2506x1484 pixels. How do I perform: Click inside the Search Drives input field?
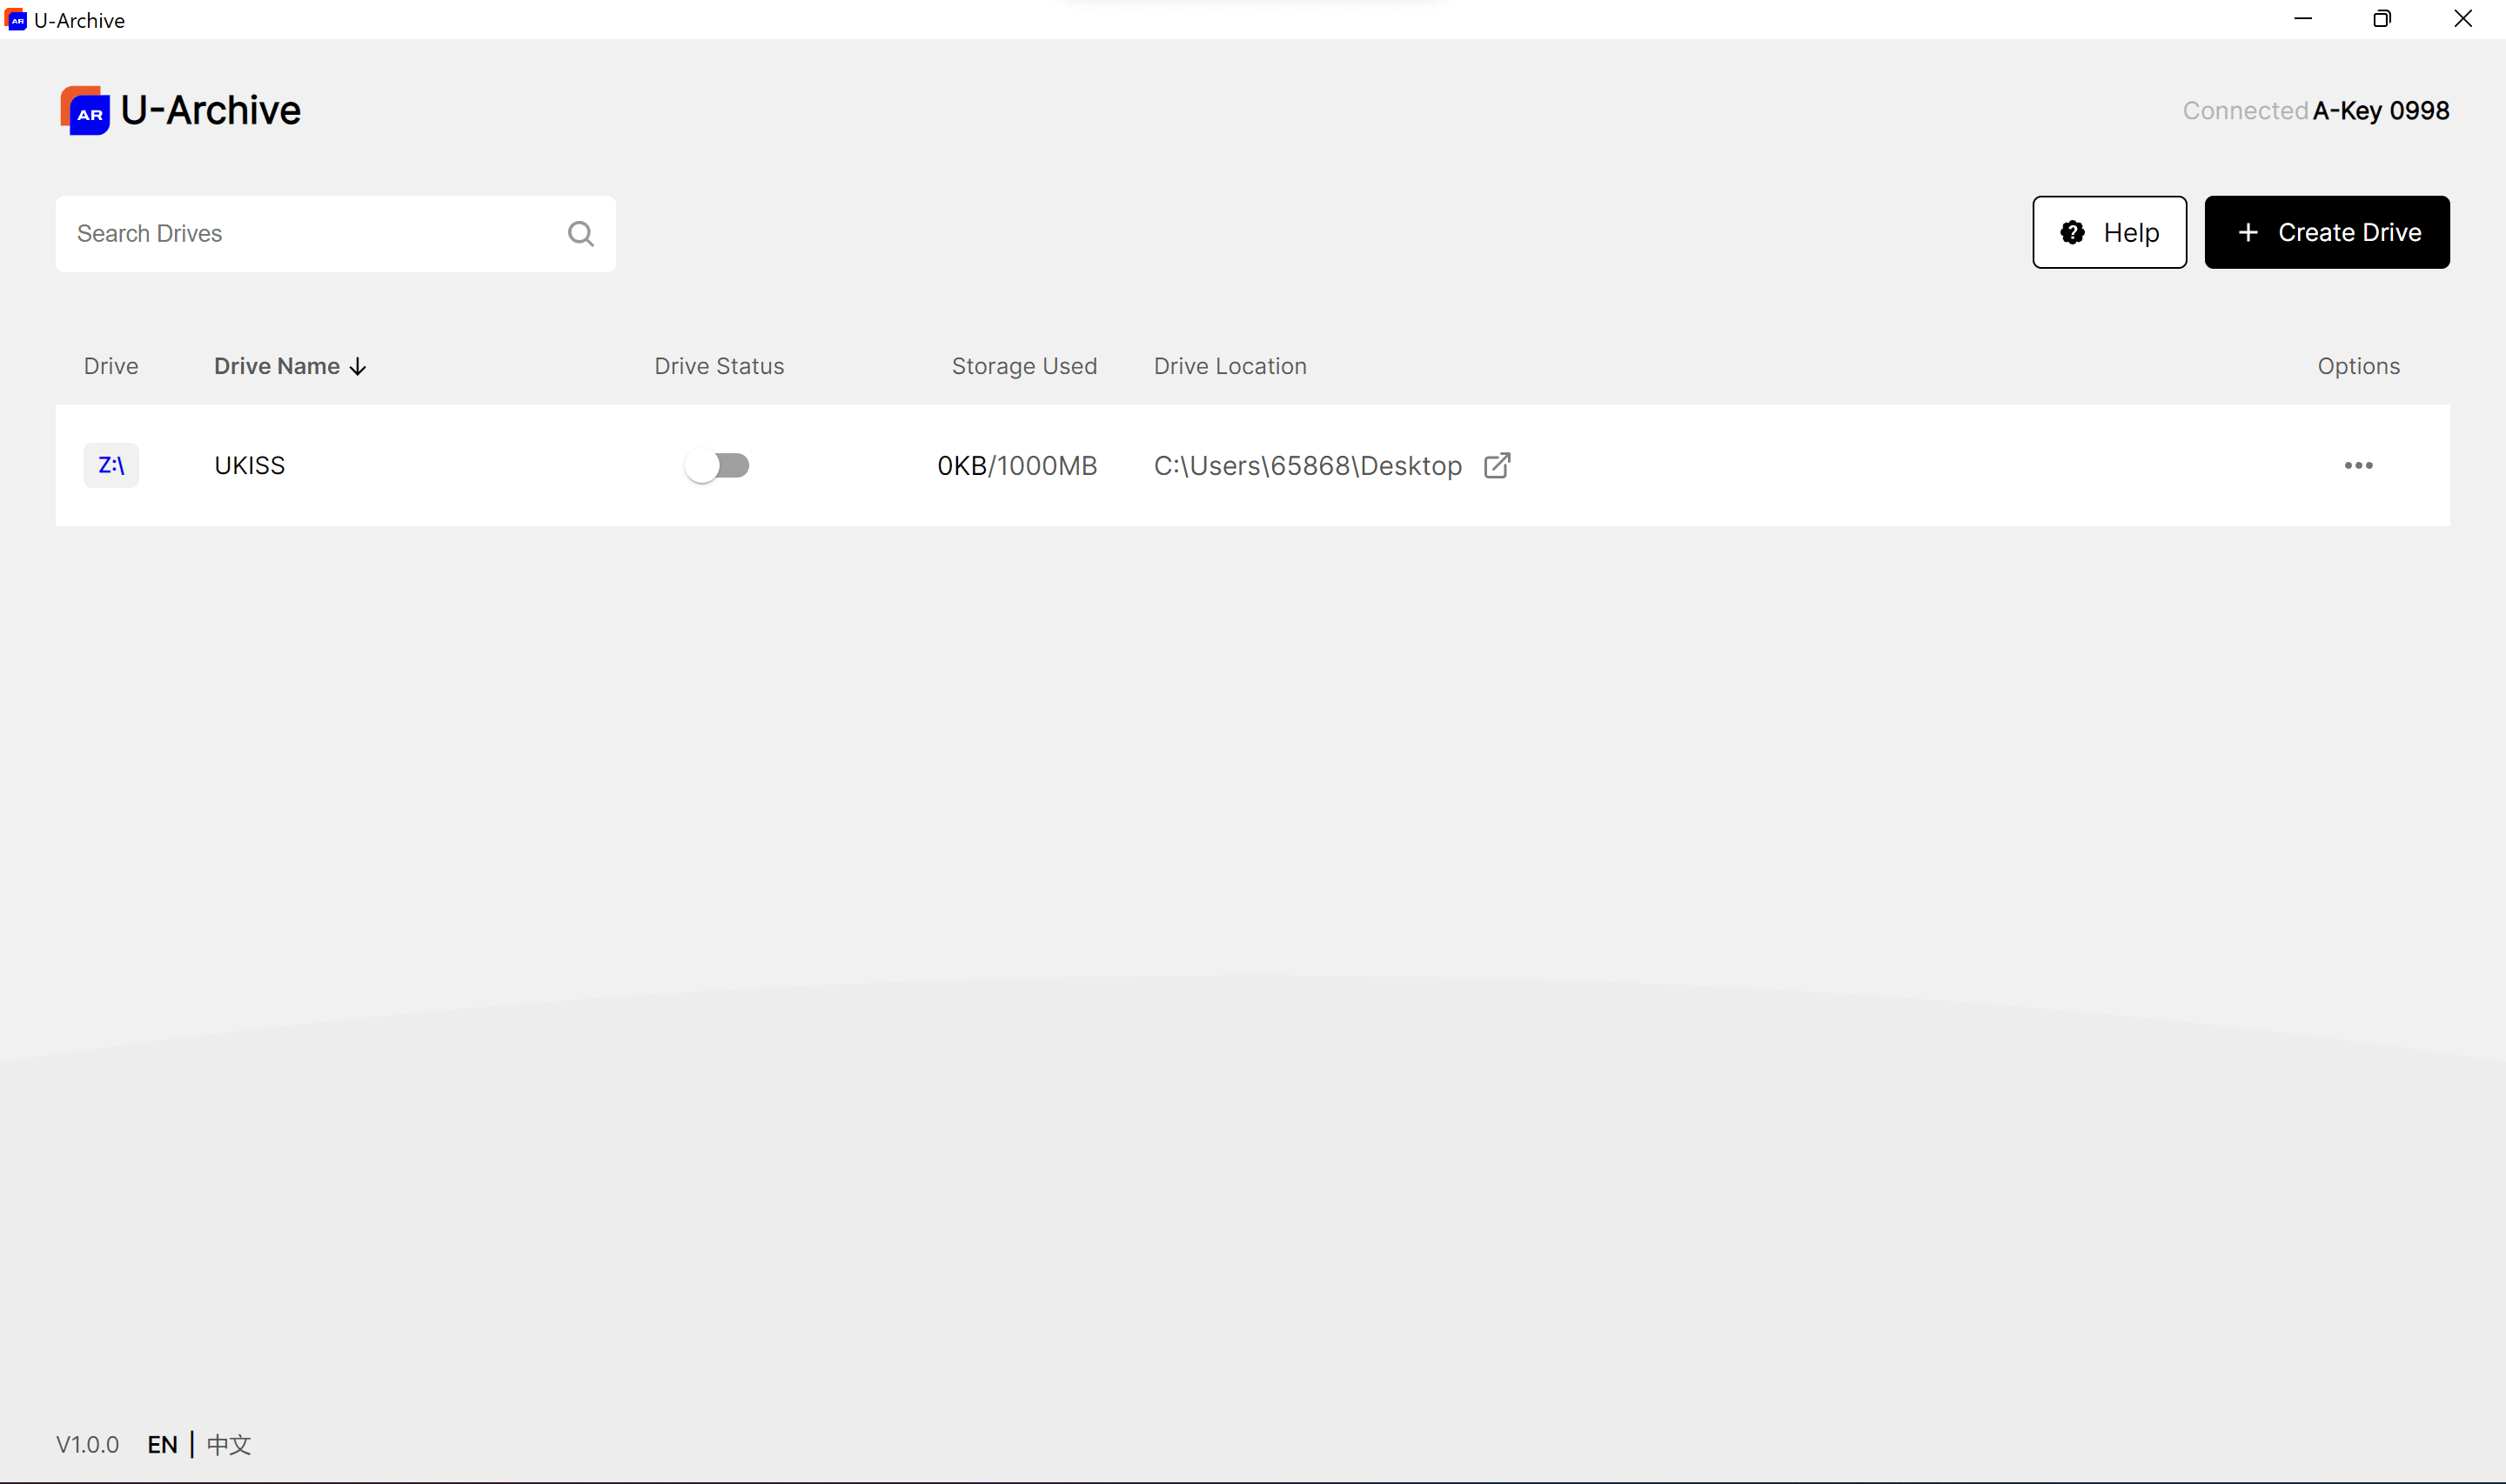pyautogui.click(x=336, y=231)
